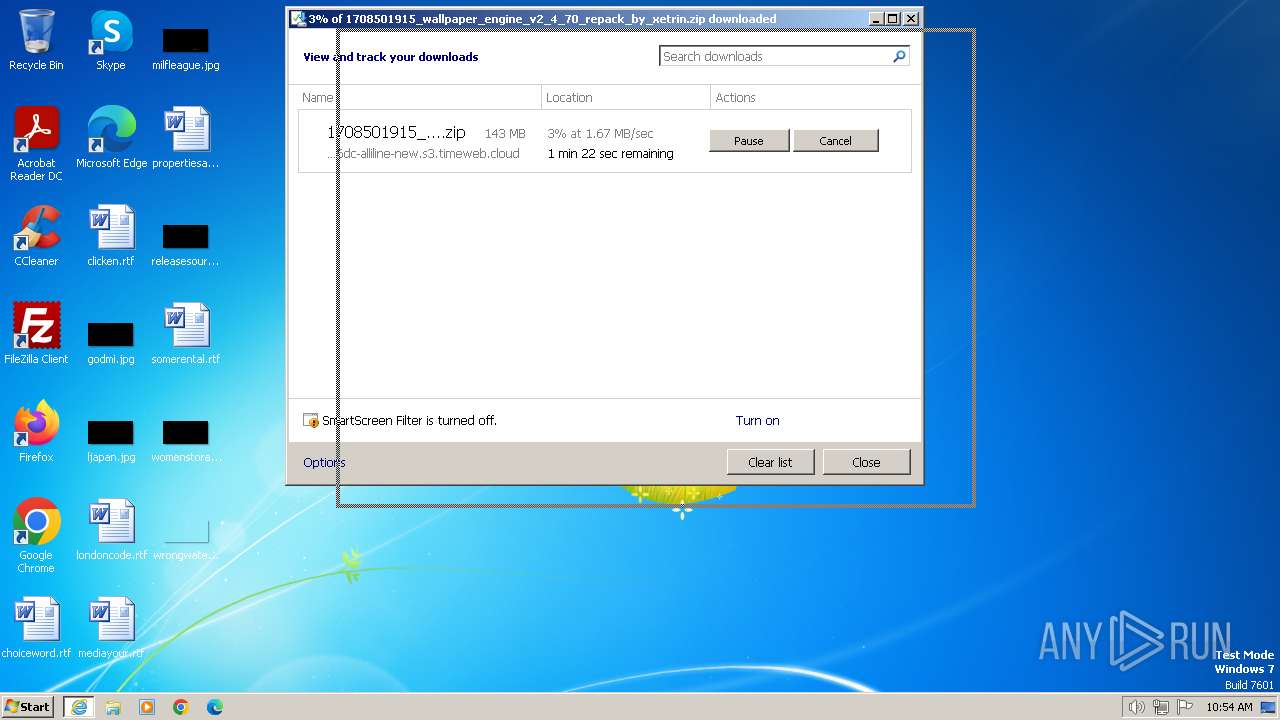This screenshot has width=1280, height=720.
Task: Cancel the zip file download
Action: pyautogui.click(x=836, y=141)
